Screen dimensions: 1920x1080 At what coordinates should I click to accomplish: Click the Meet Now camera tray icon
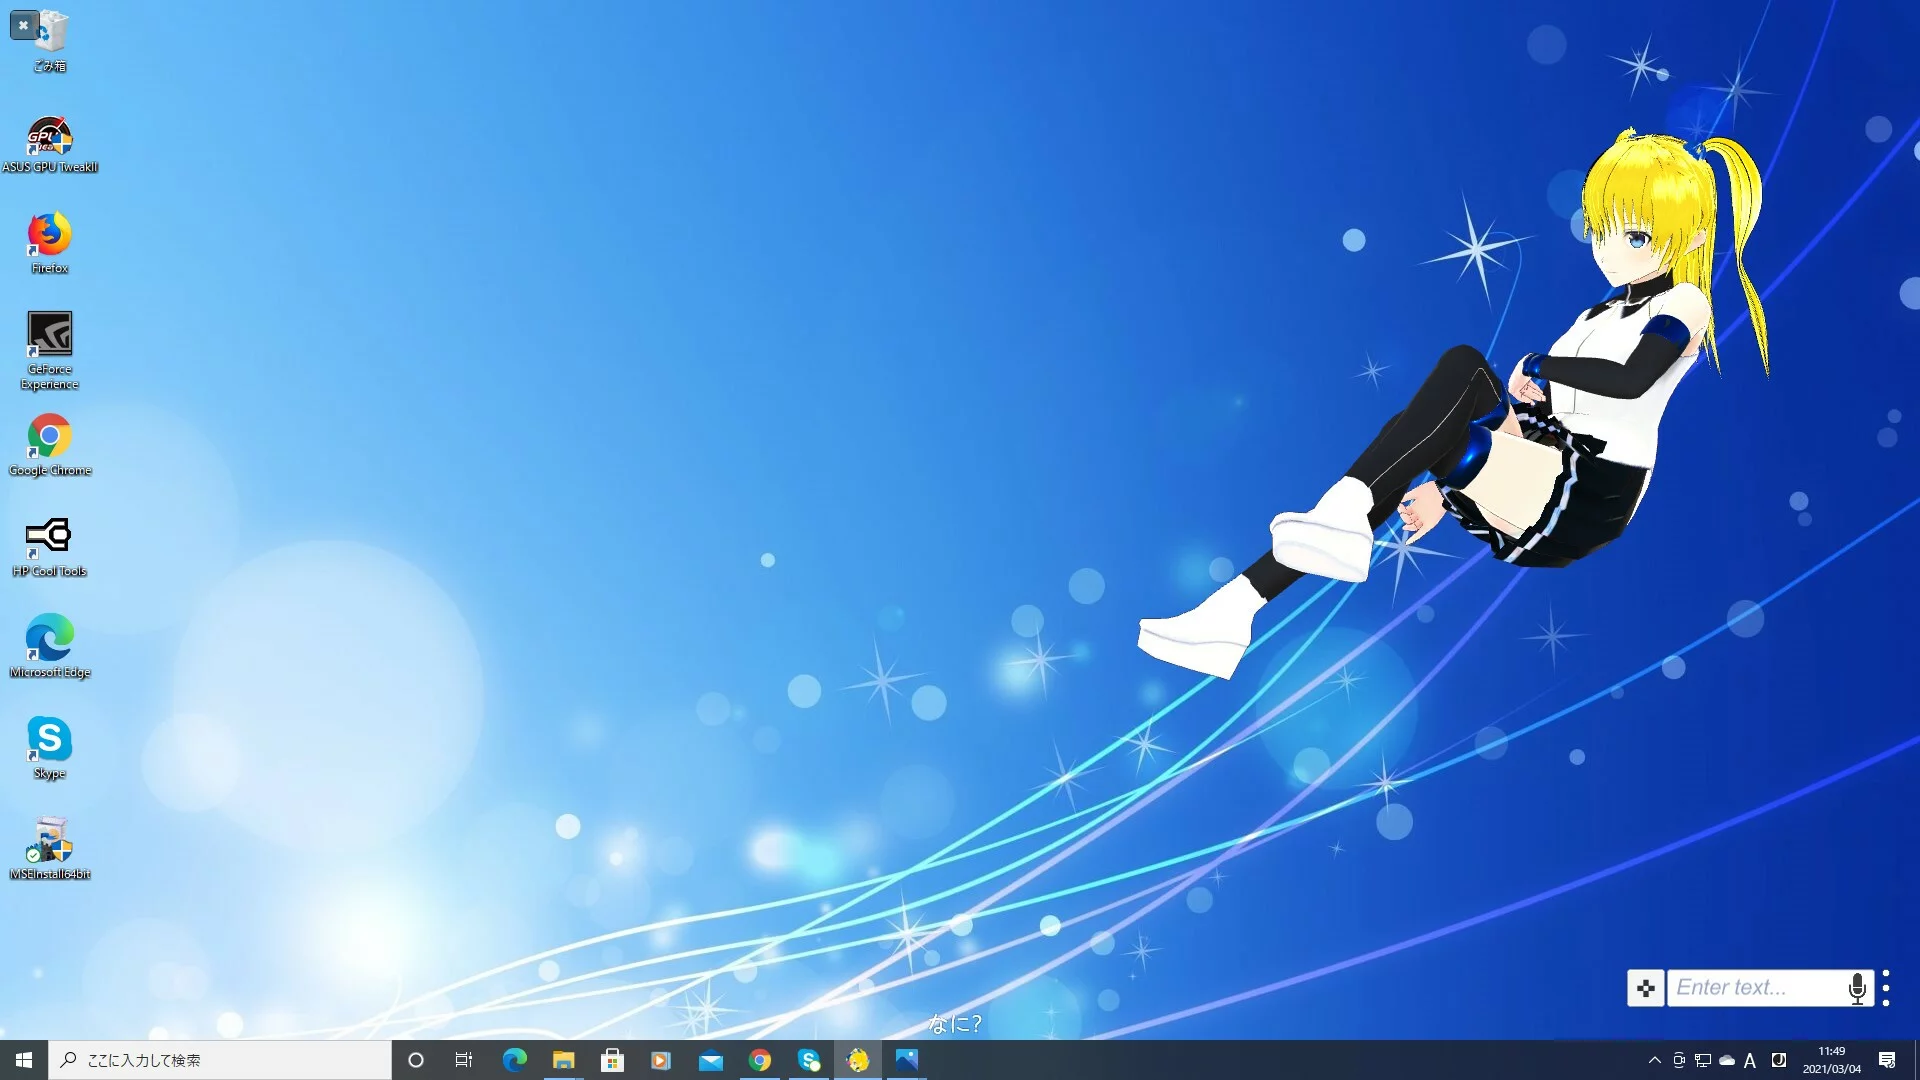[1679, 1060]
